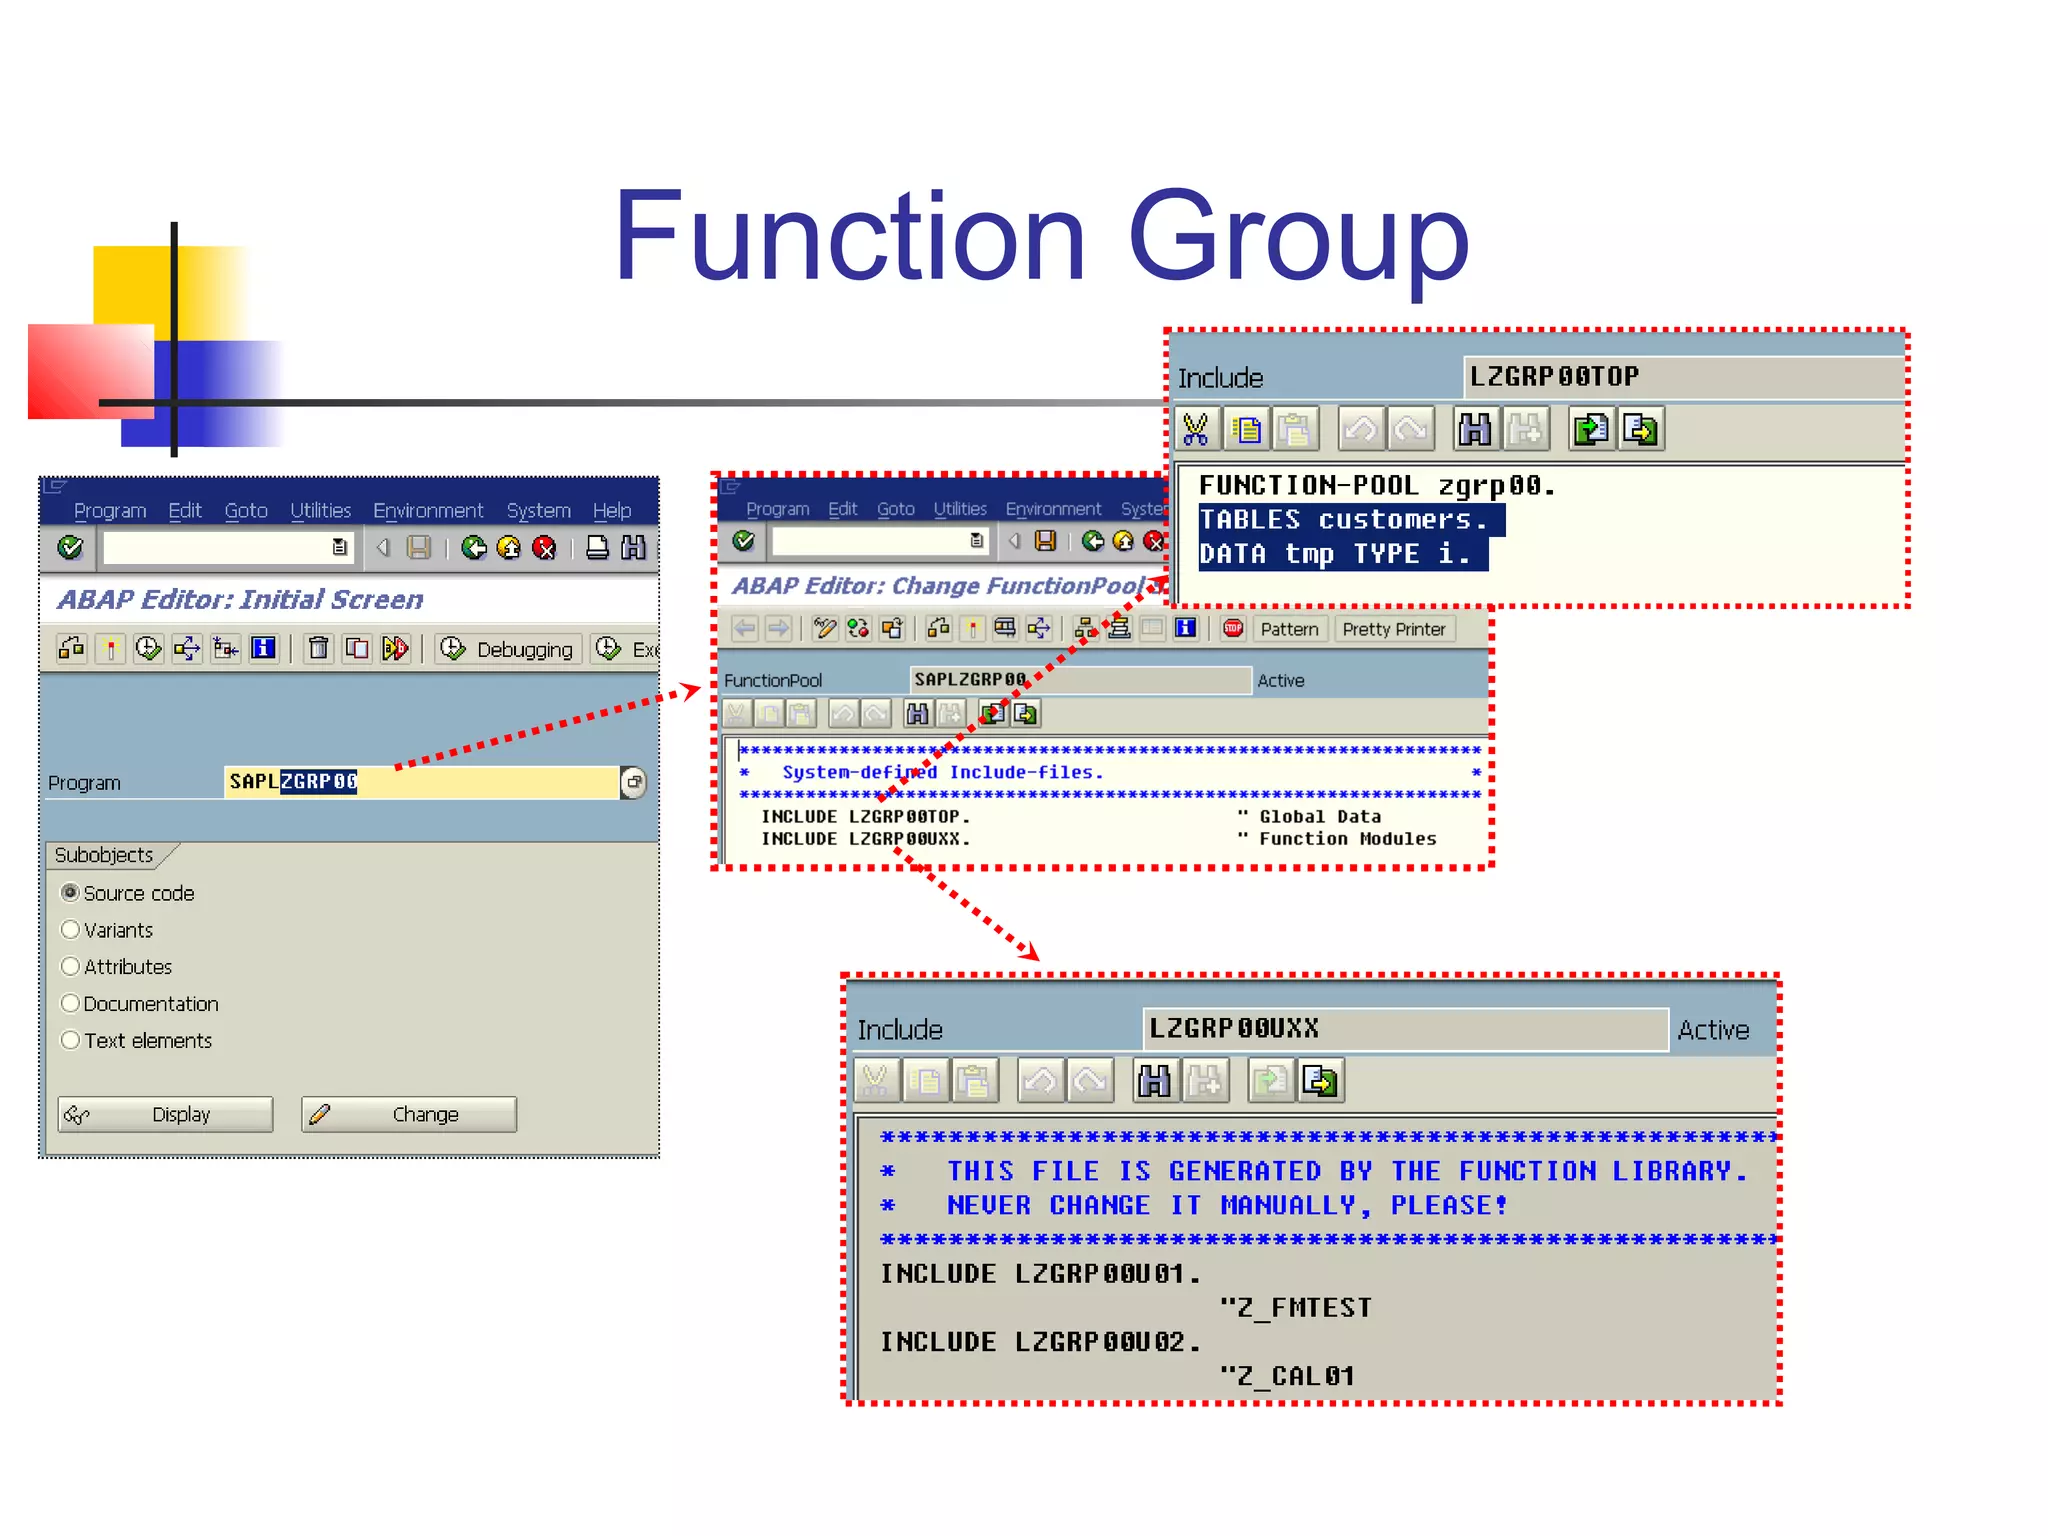Click code line FUNCTION-POOL zgrp00

1377,486
